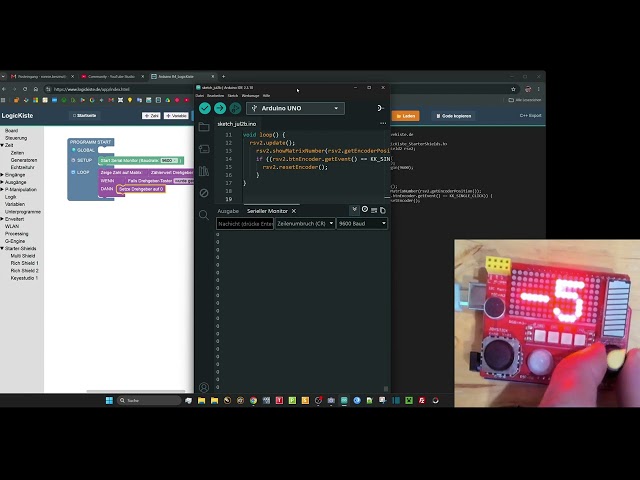Image resolution: width=640 pixels, height=480 pixels.
Task: Open the Windows Start button in taskbar
Action: click(x=109, y=400)
